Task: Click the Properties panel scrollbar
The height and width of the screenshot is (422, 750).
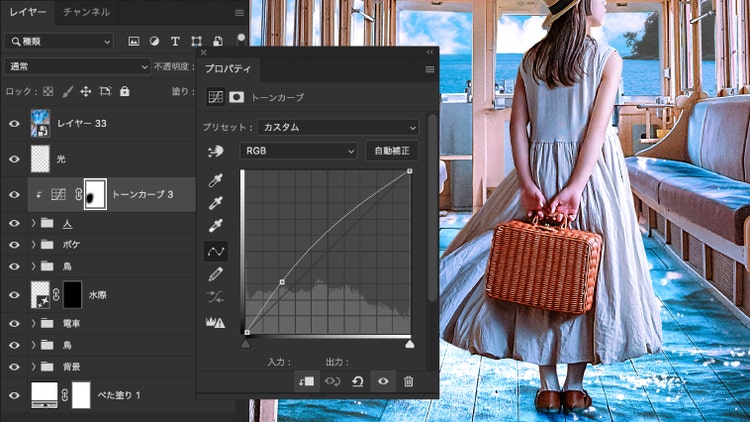Action: [431, 208]
